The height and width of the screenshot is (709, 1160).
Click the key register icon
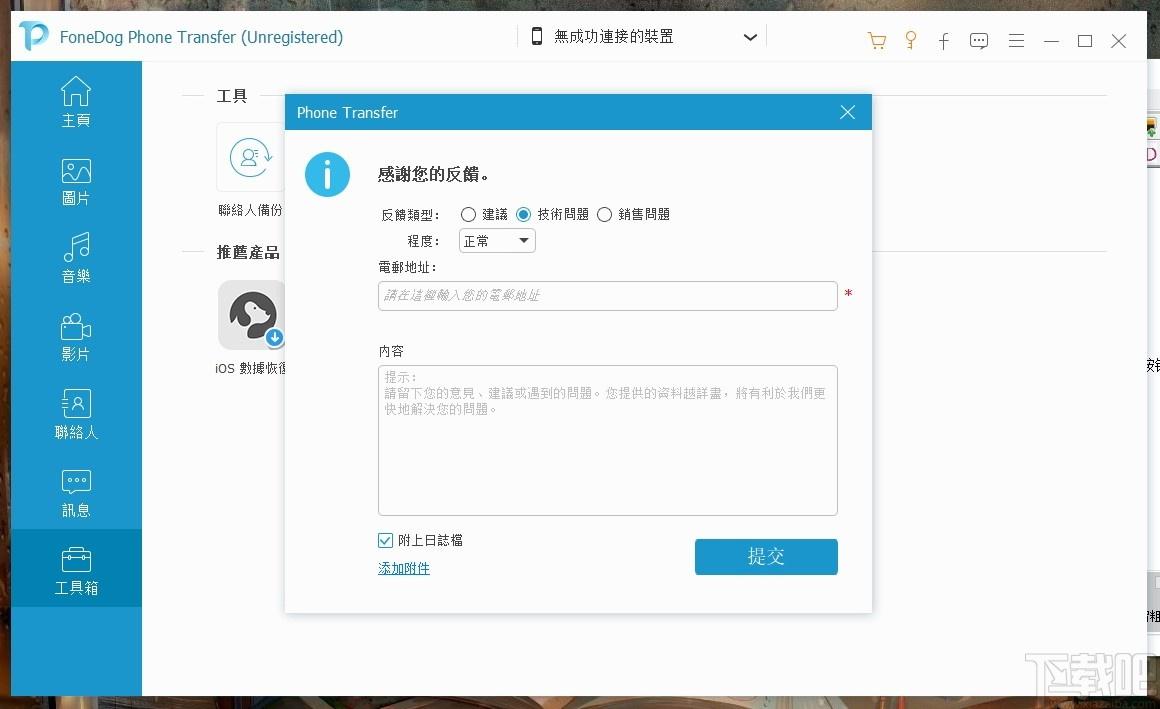(911, 40)
